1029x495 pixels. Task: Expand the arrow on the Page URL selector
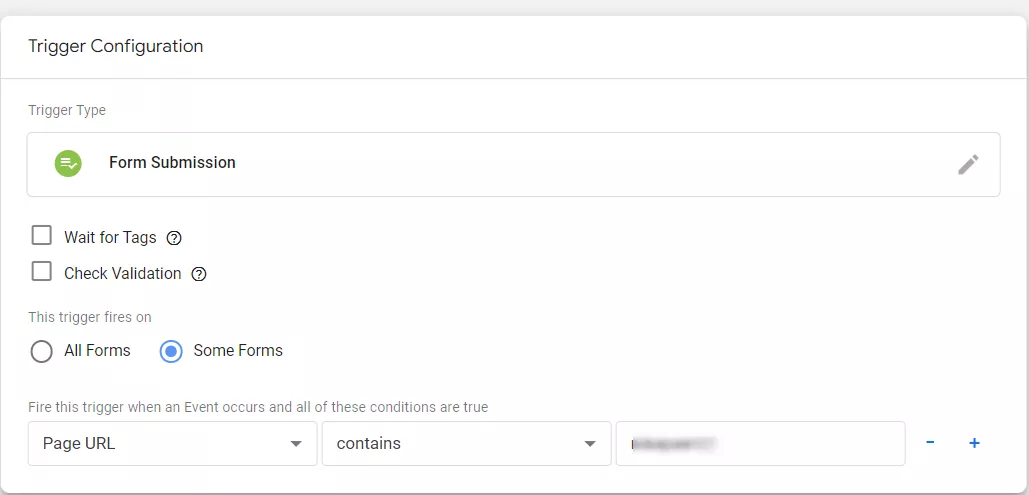(296, 444)
